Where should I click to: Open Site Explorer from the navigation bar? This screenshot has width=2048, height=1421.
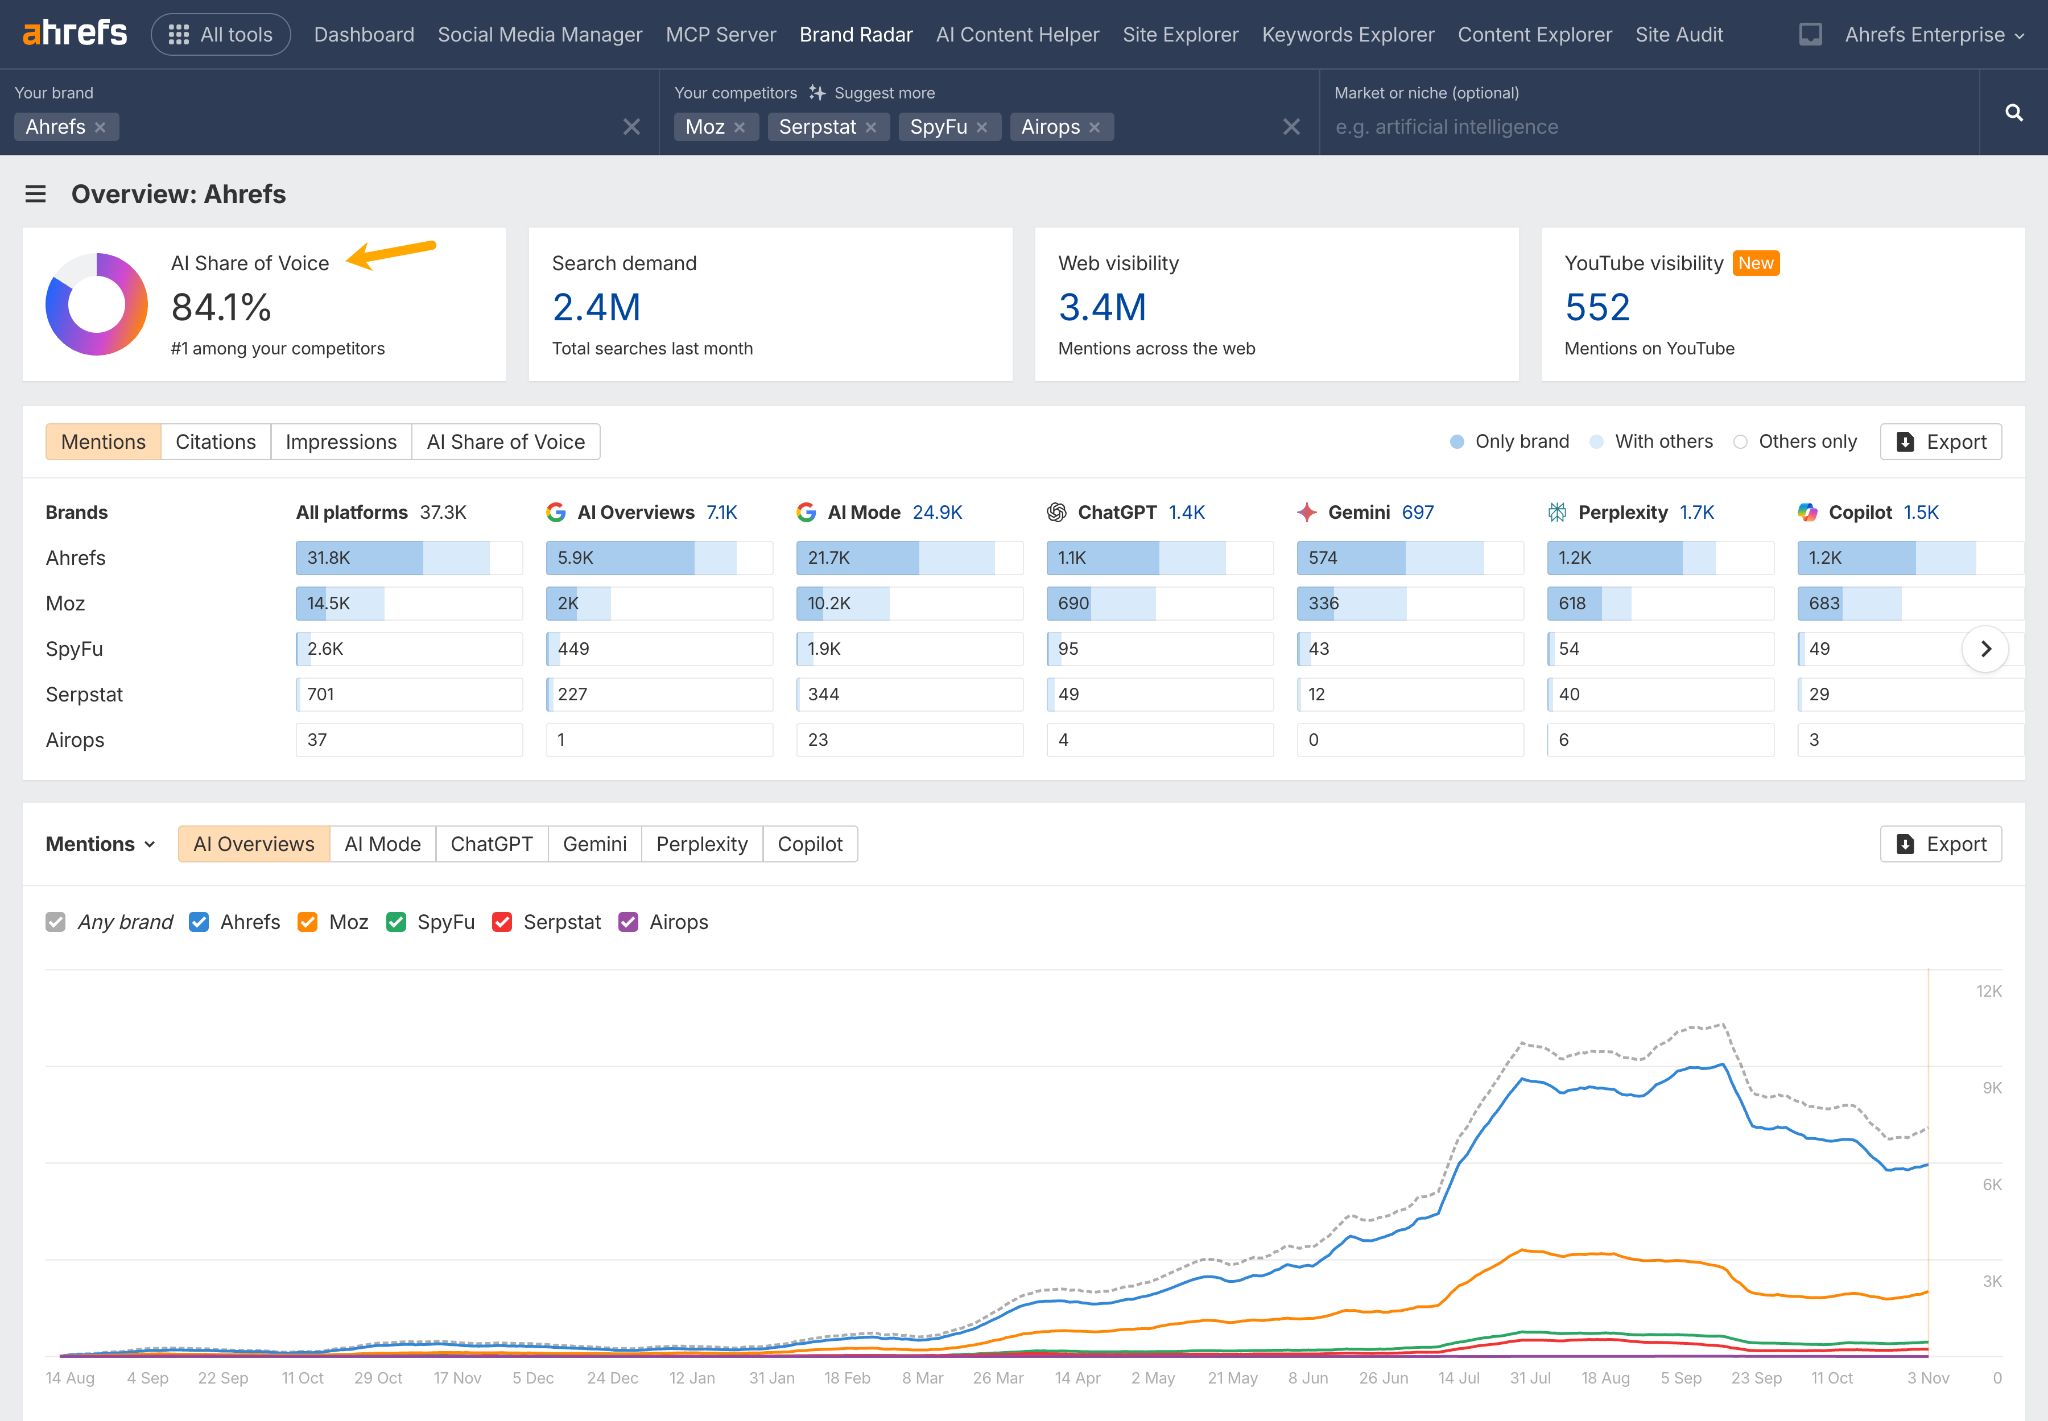[1180, 33]
